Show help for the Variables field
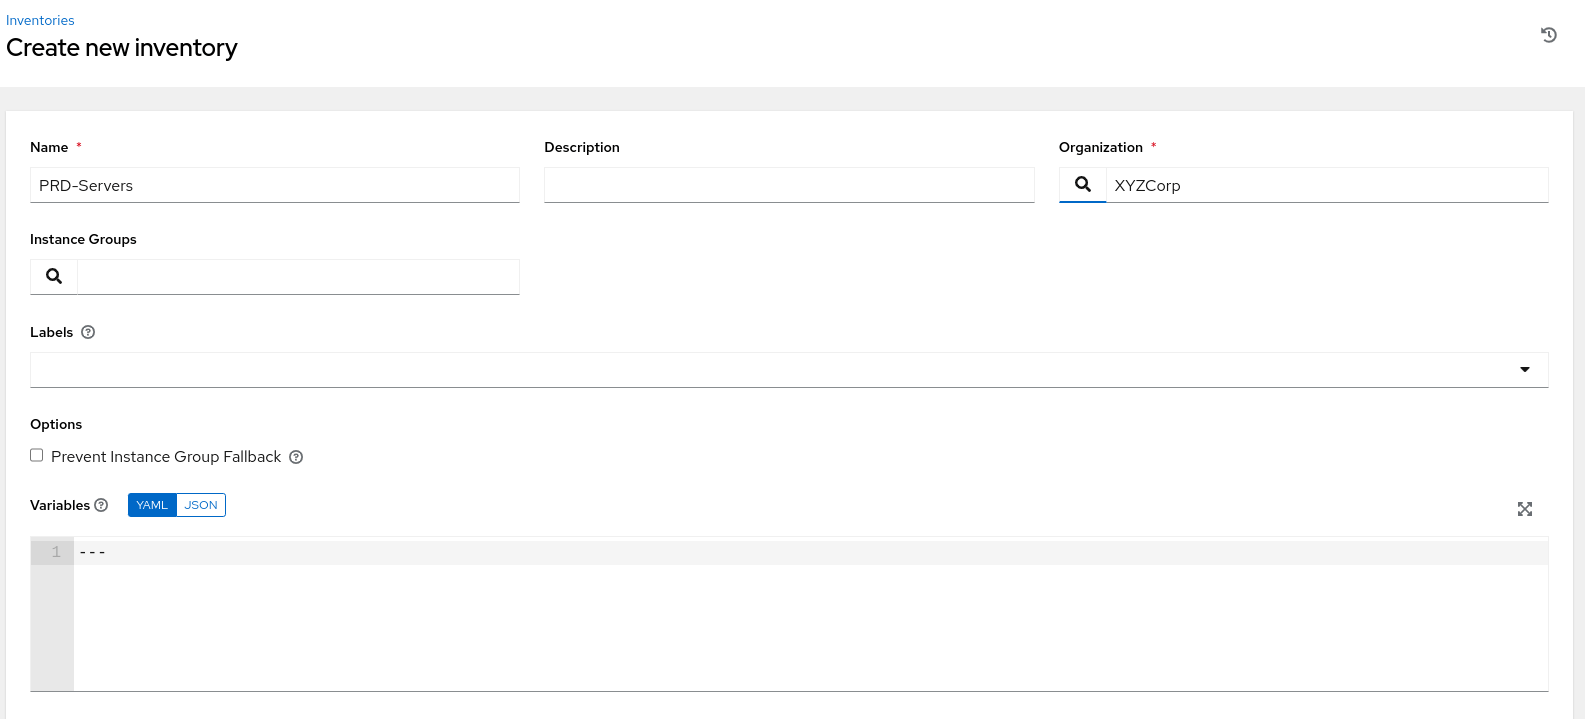The image size is (1585, 719). (x=101, y=506)
